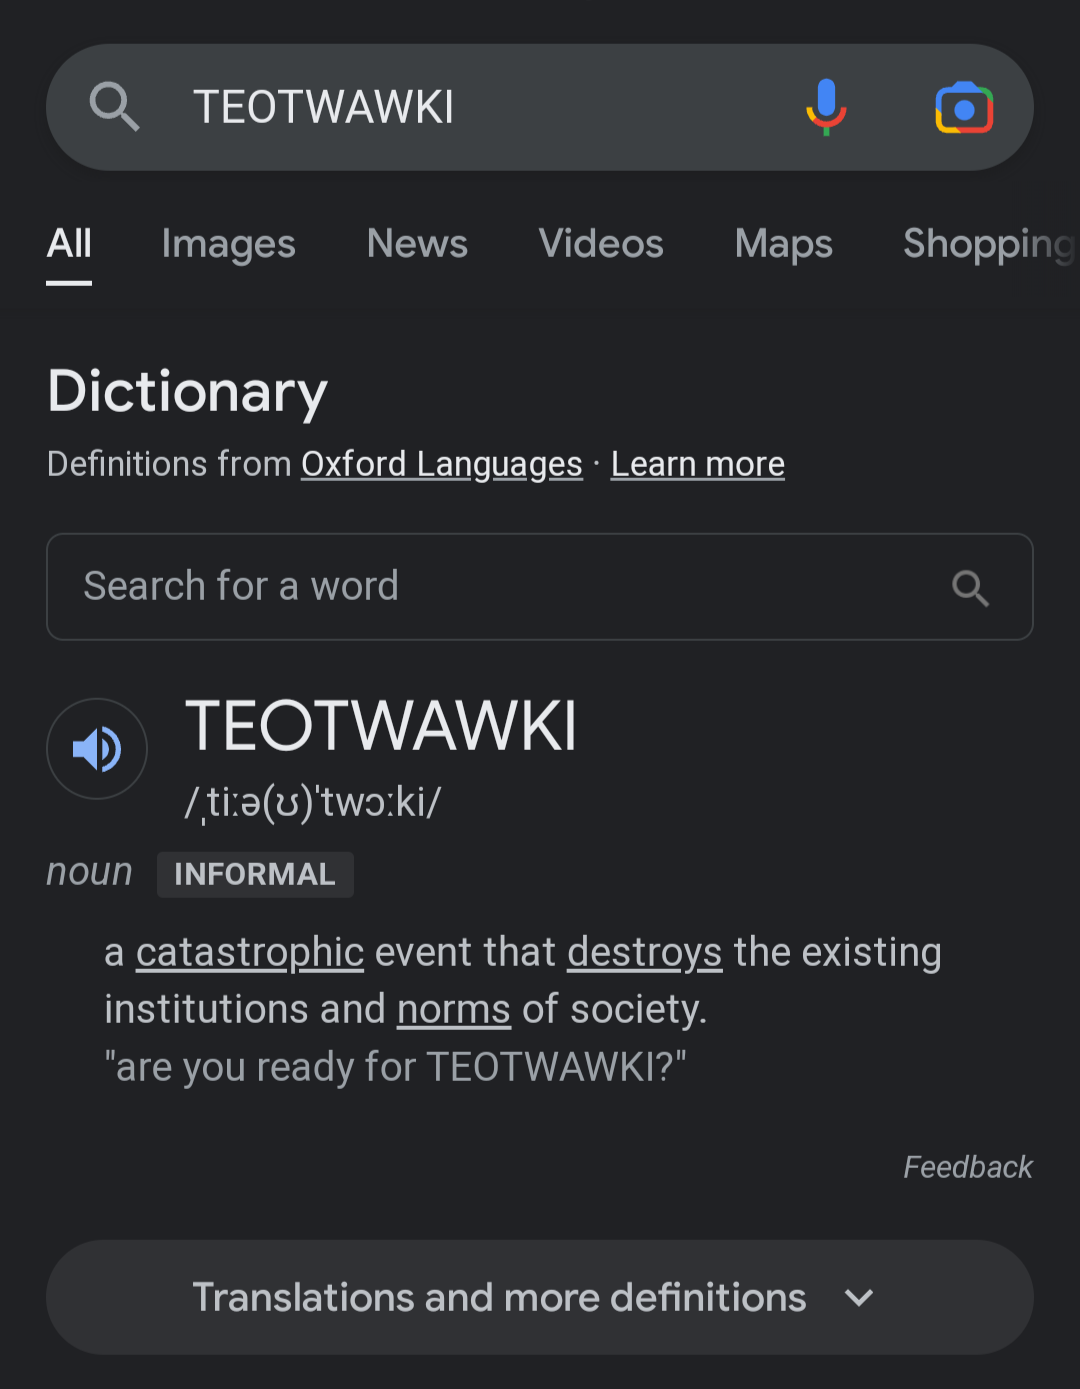
Task: Click the Feedback link
Action: [x=968, y=1167]
